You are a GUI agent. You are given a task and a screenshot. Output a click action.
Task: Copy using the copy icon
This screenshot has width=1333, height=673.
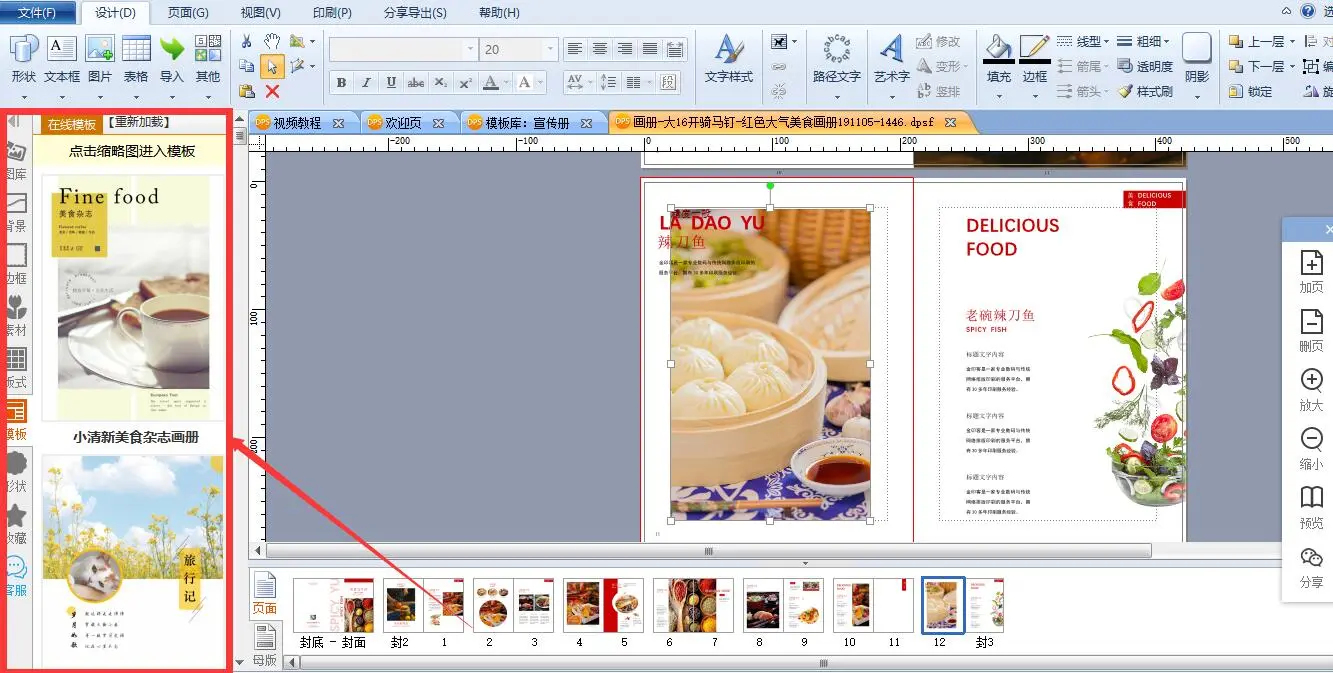coord(247,66)
